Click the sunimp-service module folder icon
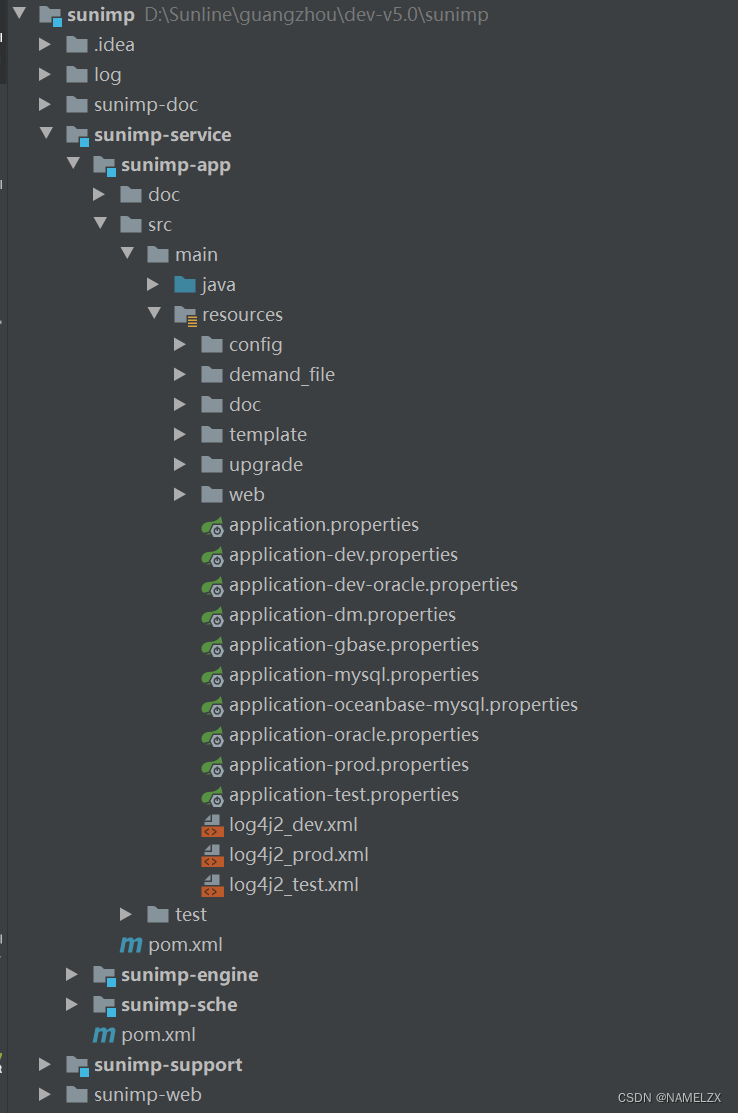 point(77,136)
